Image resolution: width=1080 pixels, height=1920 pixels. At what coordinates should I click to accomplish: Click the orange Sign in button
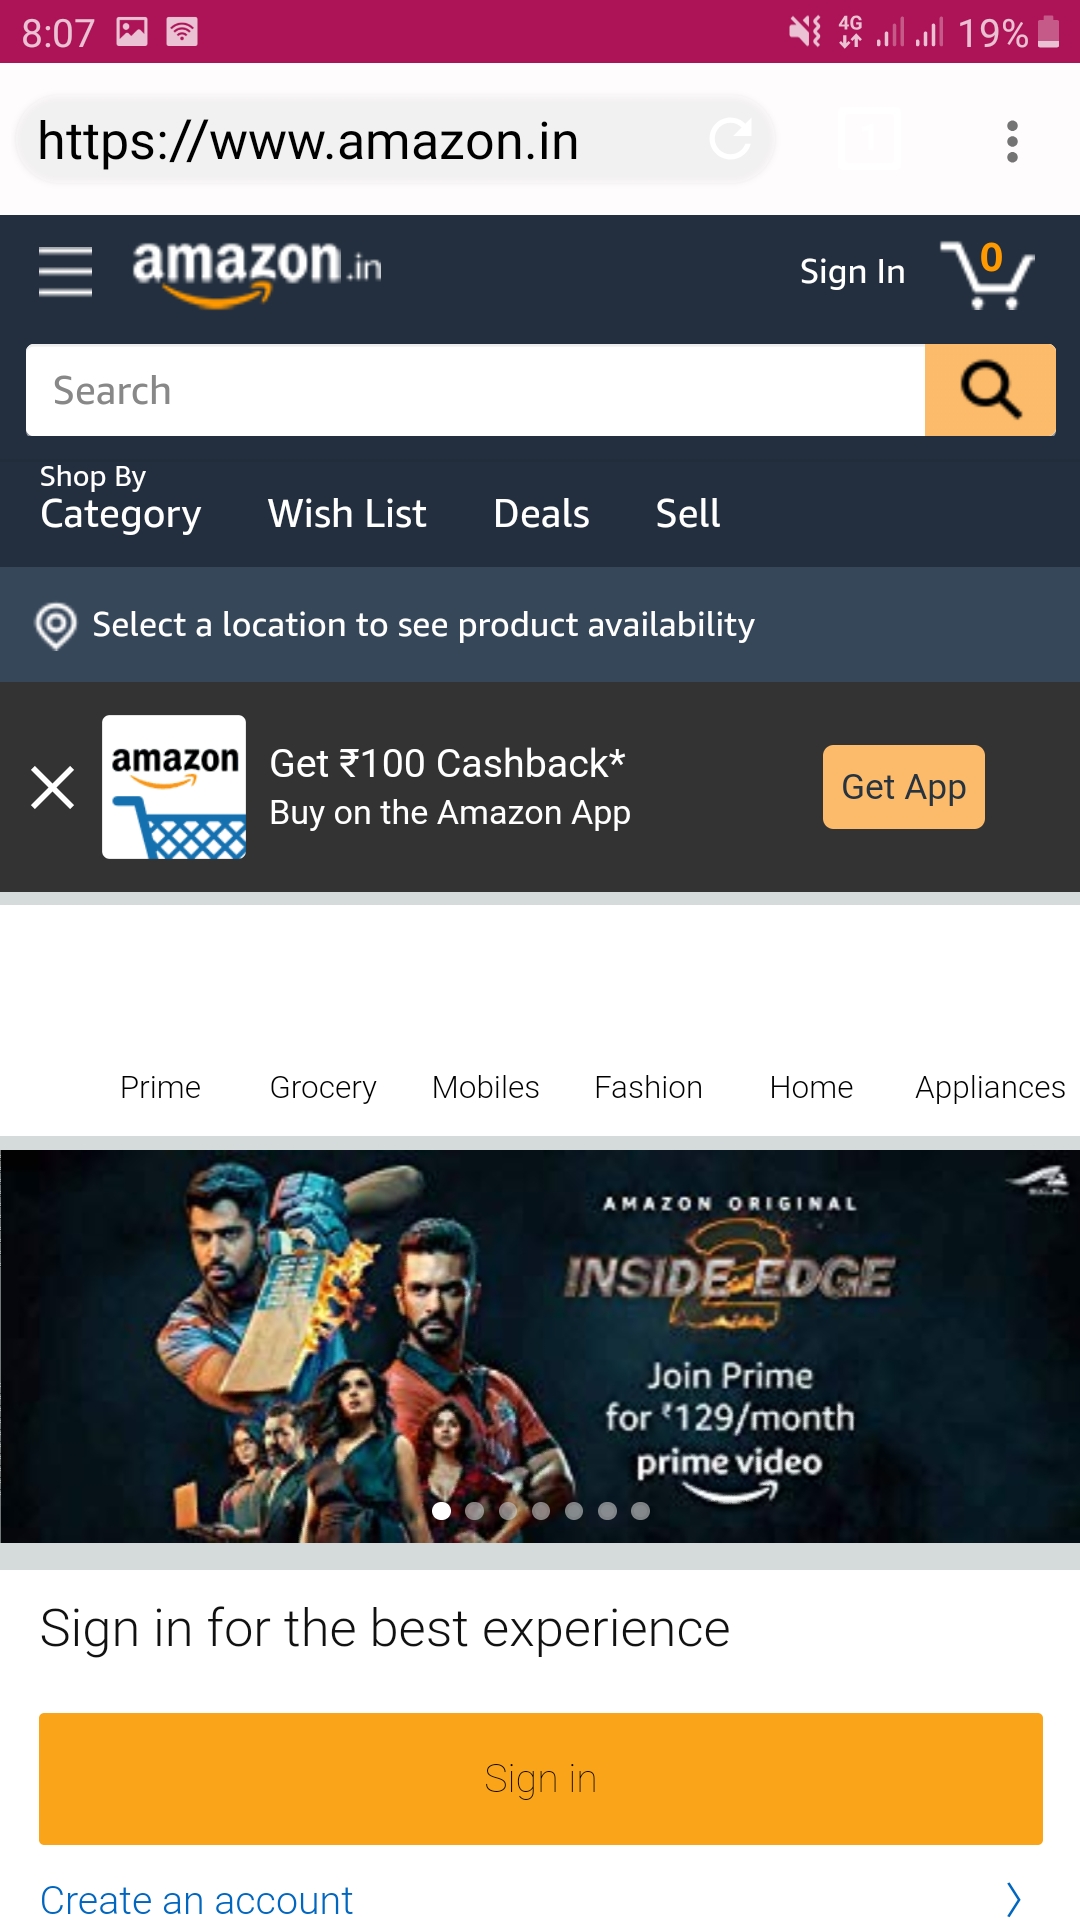[540, 1778]
